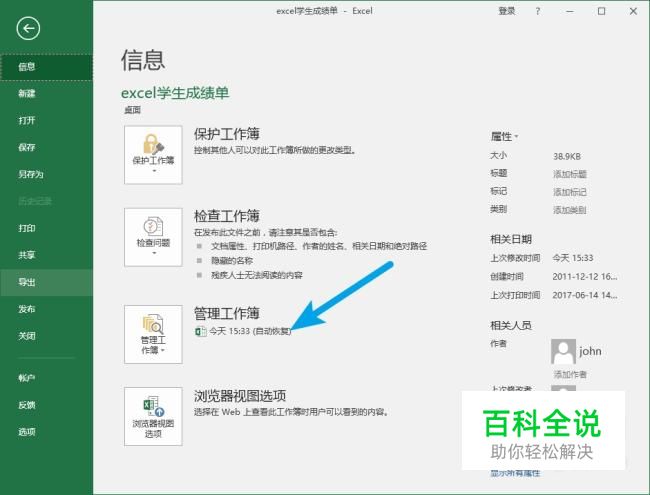The width and height of the screenshot is (650, 495).
Task: Open 帐户 in the sidebar
Action: (46, 378)
